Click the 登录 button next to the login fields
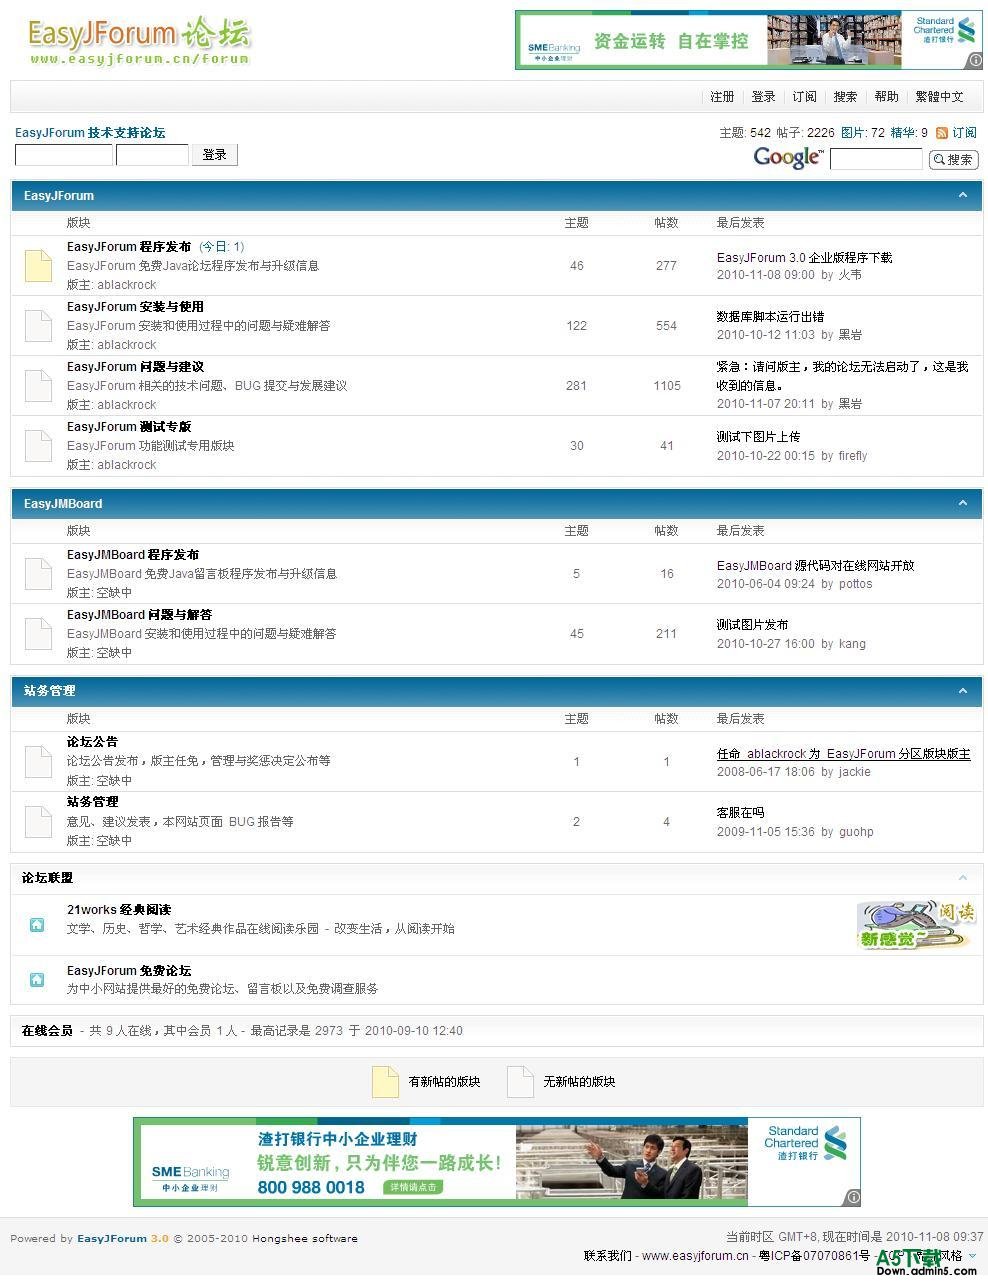 click(x=215, y=155)
